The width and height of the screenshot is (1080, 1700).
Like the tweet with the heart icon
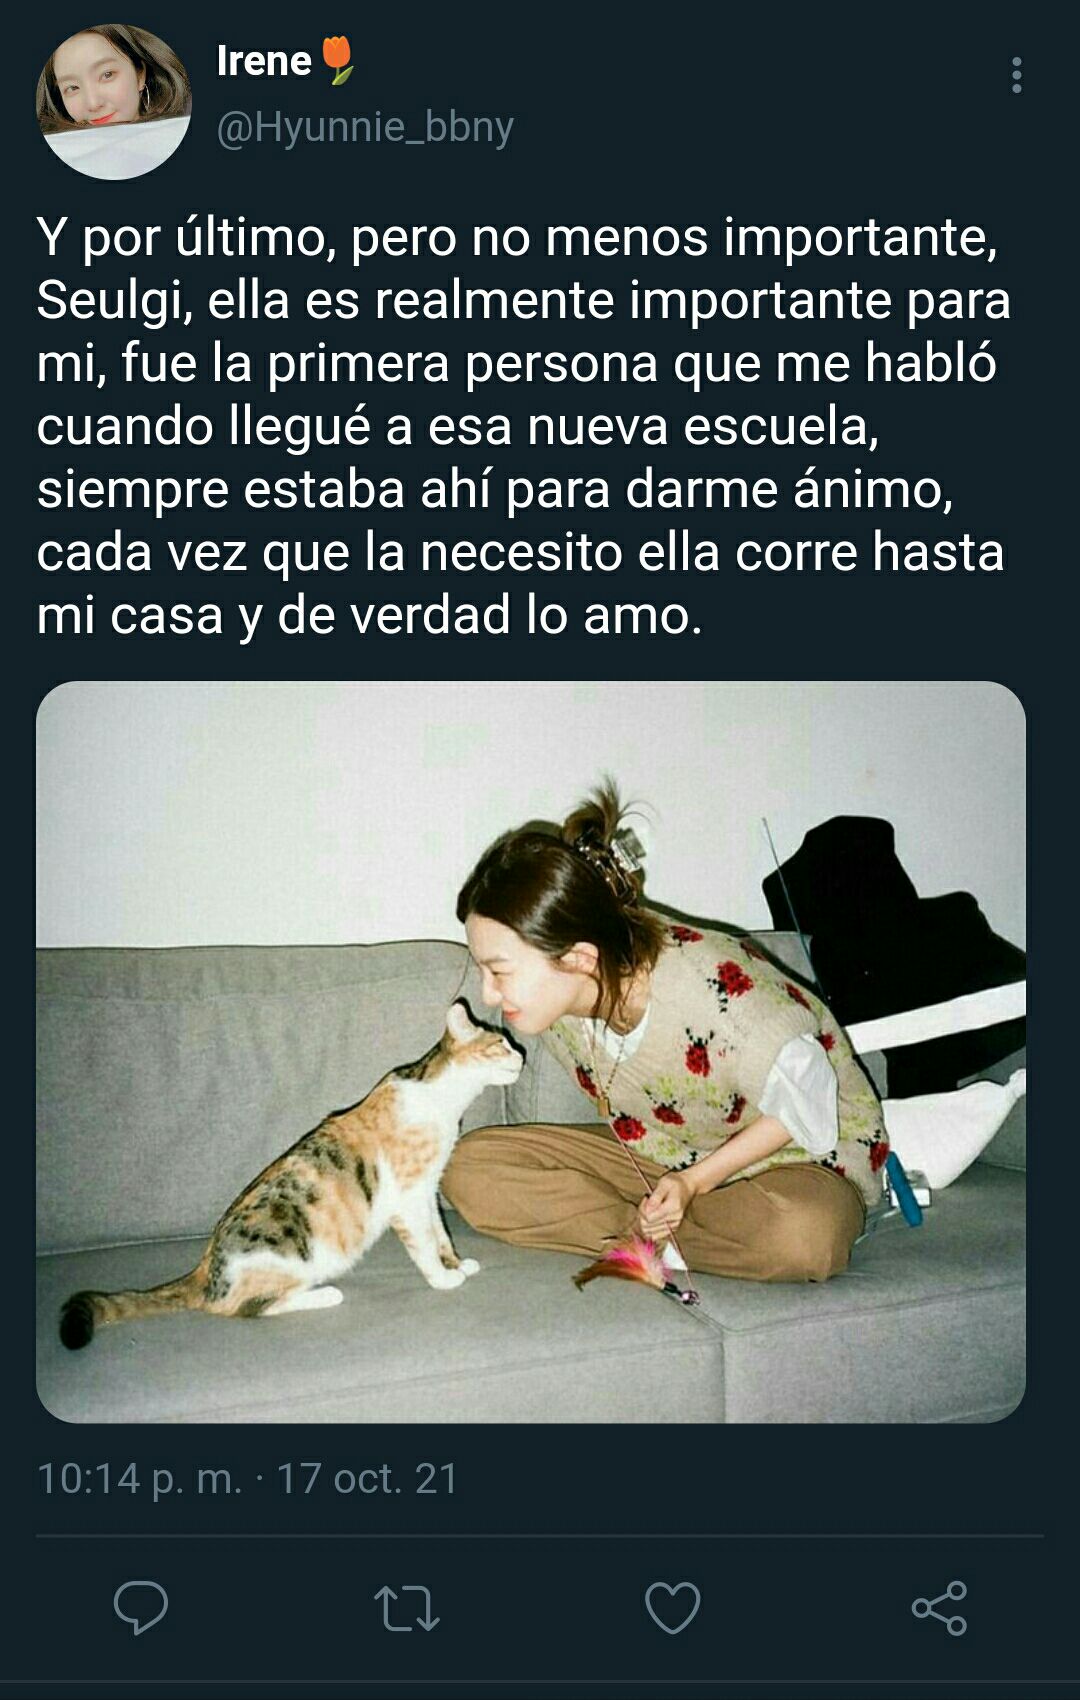click(x=673, y=1607)
